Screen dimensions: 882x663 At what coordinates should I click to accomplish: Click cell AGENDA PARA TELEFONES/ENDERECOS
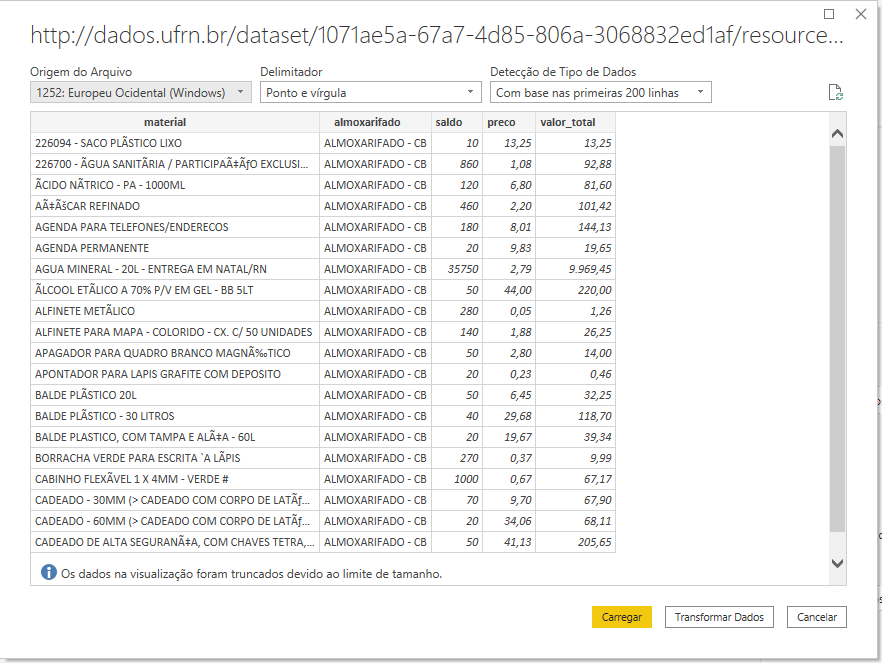[x=175, y=227]
